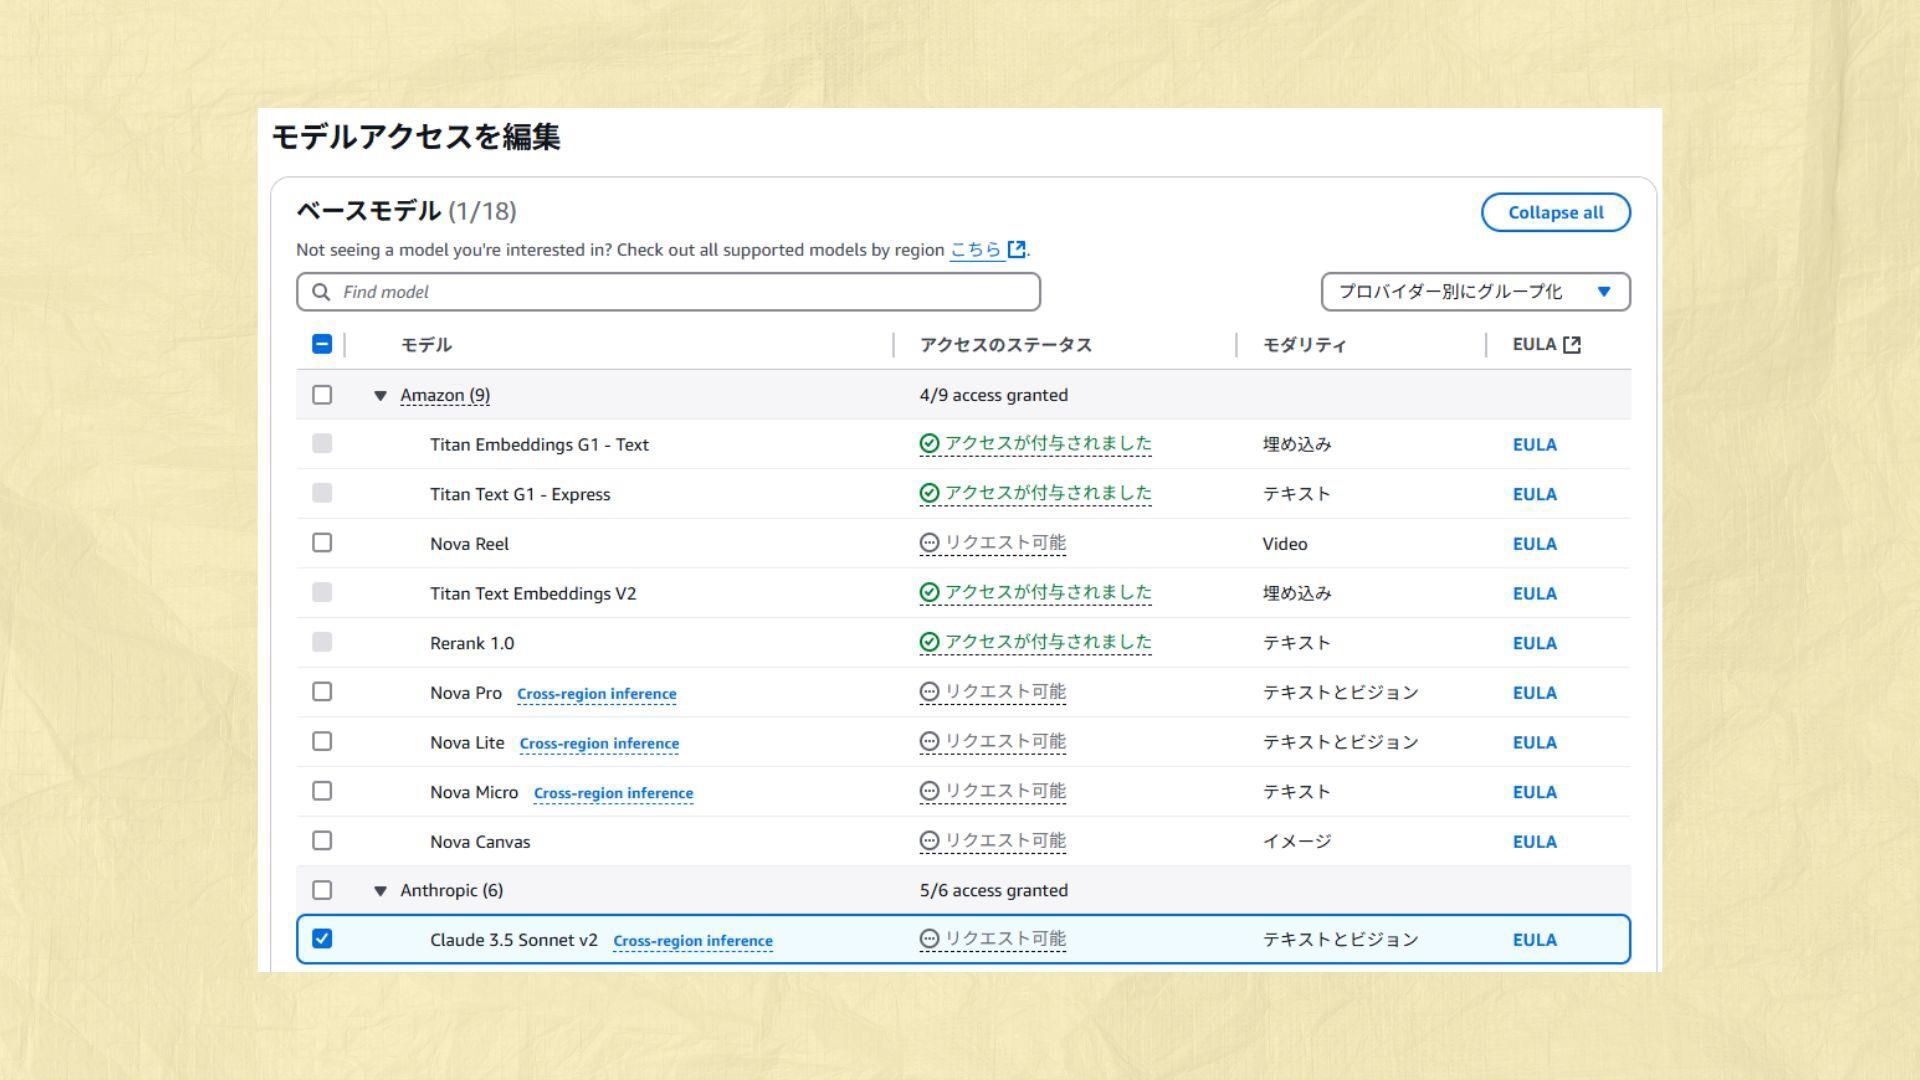This screenshot has width=1920, height=1080.
Task: Click the search magnifier icon in Find model
Action: 321,292
